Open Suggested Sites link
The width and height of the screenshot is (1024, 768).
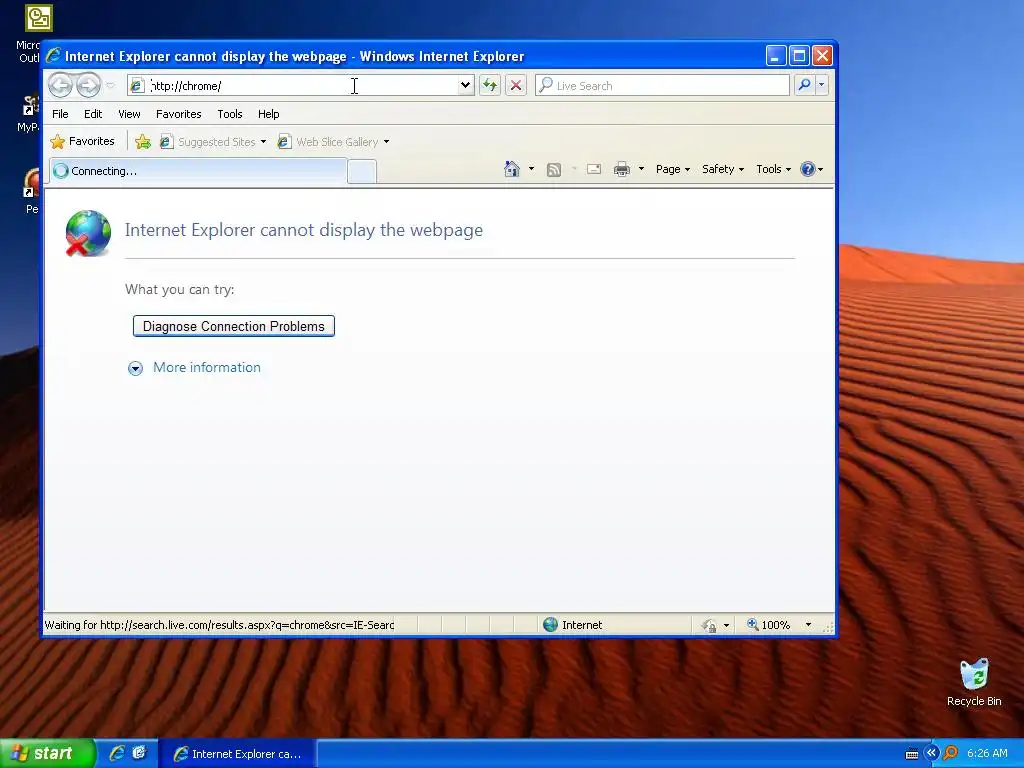coord(213,142)
